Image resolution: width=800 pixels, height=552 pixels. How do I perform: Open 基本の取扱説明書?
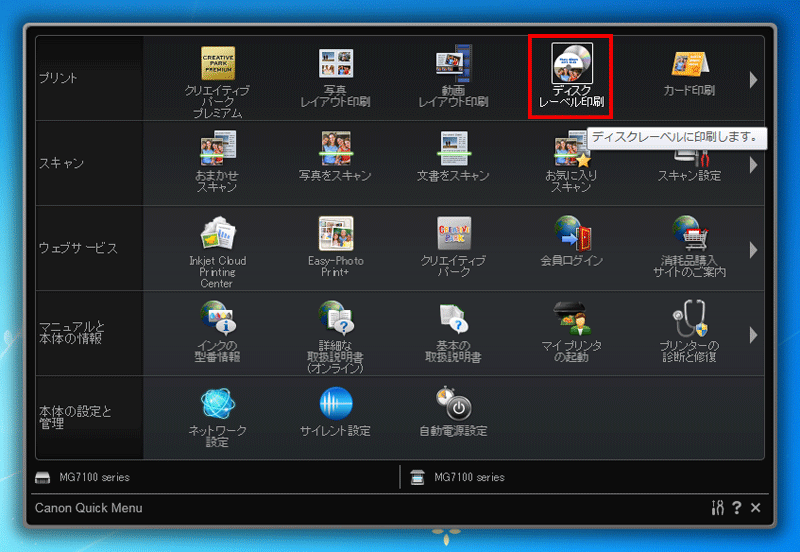453,332
